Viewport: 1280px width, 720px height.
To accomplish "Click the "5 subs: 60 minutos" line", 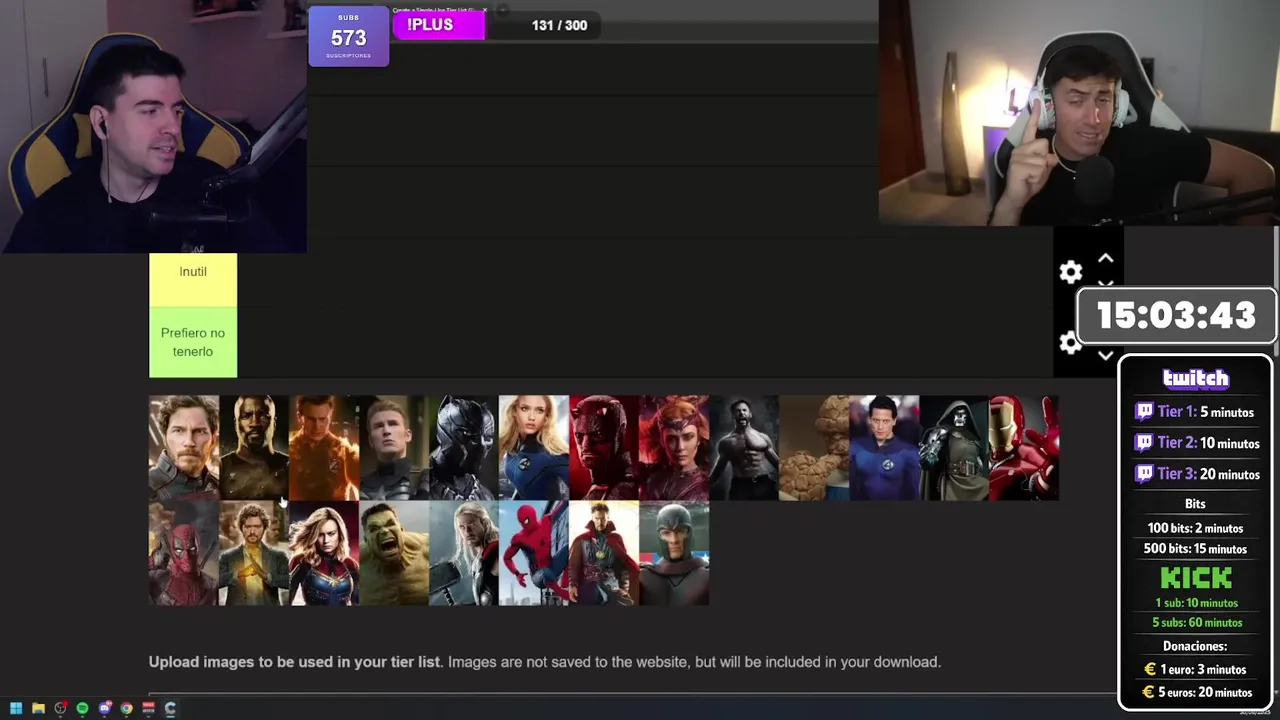I will pyautogui.click(x=1196, y=623).
